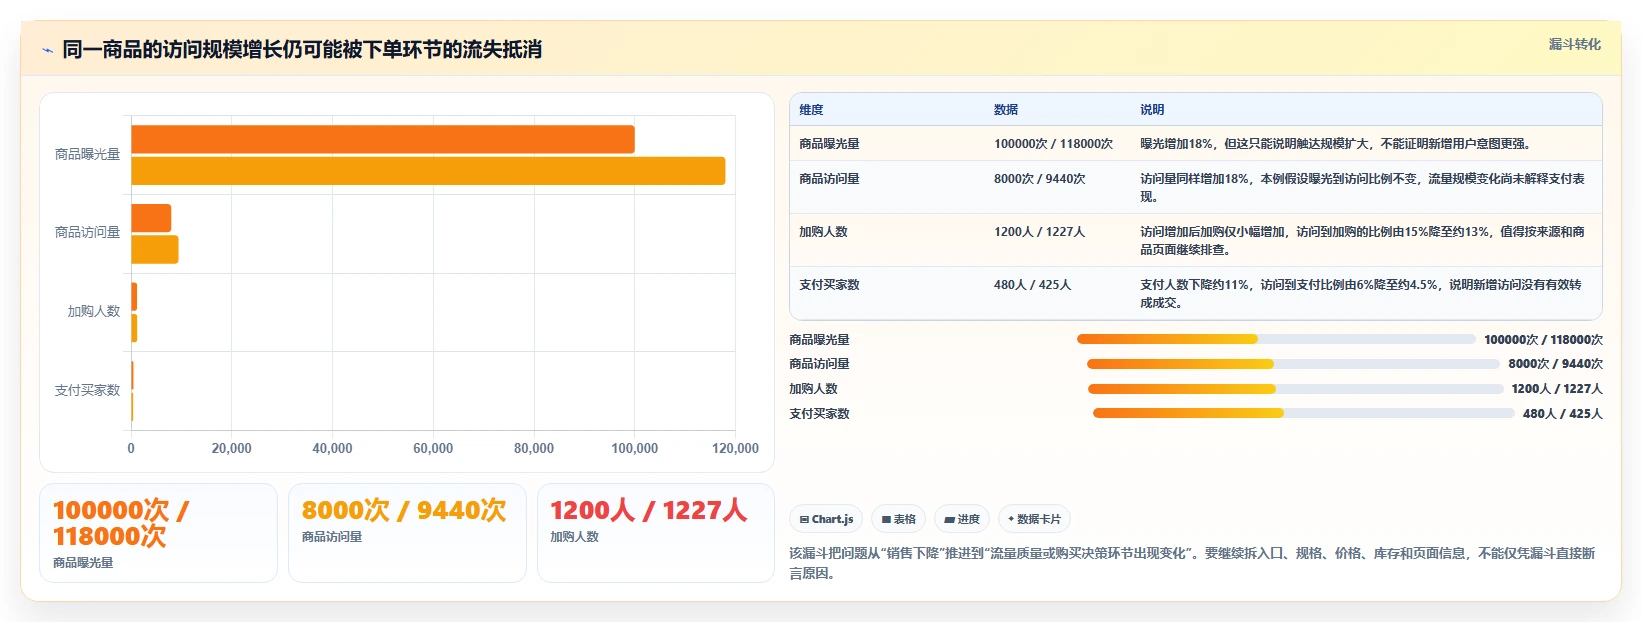The height and width of the screenshot is (622, 1642).
Task: Click the amber 商品访问量 chart bar
Action: pos(155,249)
